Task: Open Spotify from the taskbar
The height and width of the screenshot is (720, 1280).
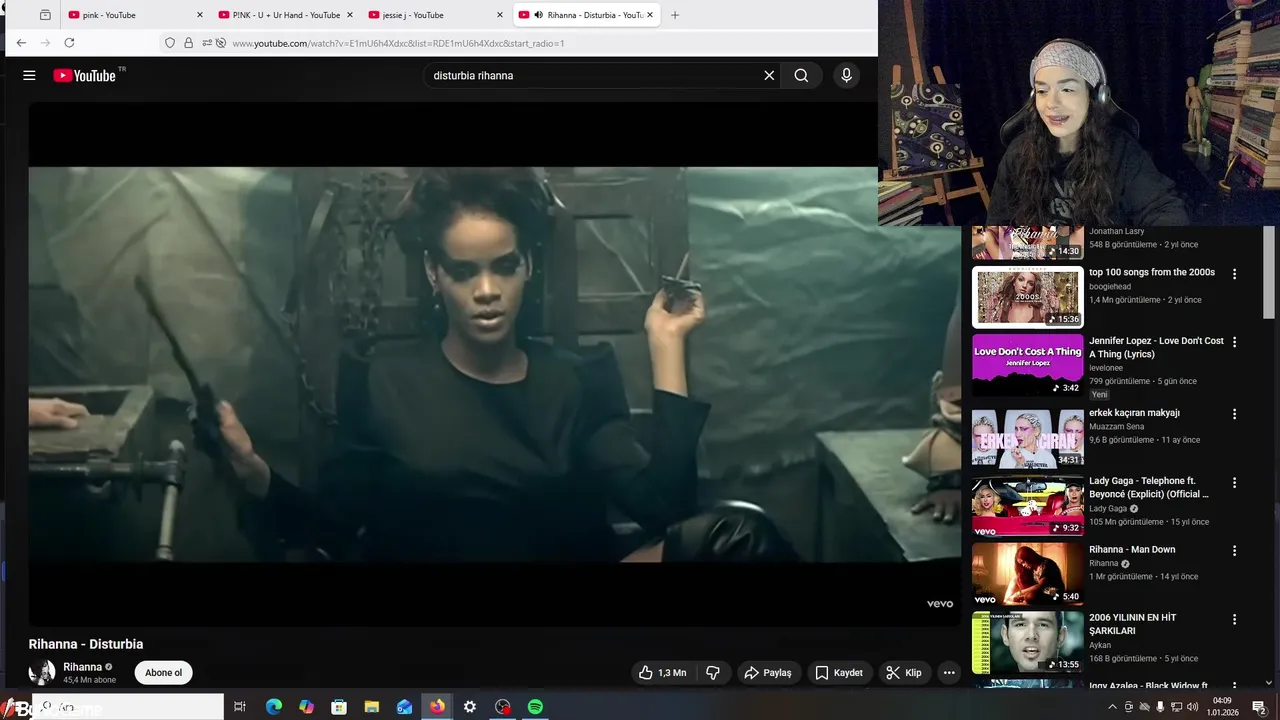Action: coord(535,707)
